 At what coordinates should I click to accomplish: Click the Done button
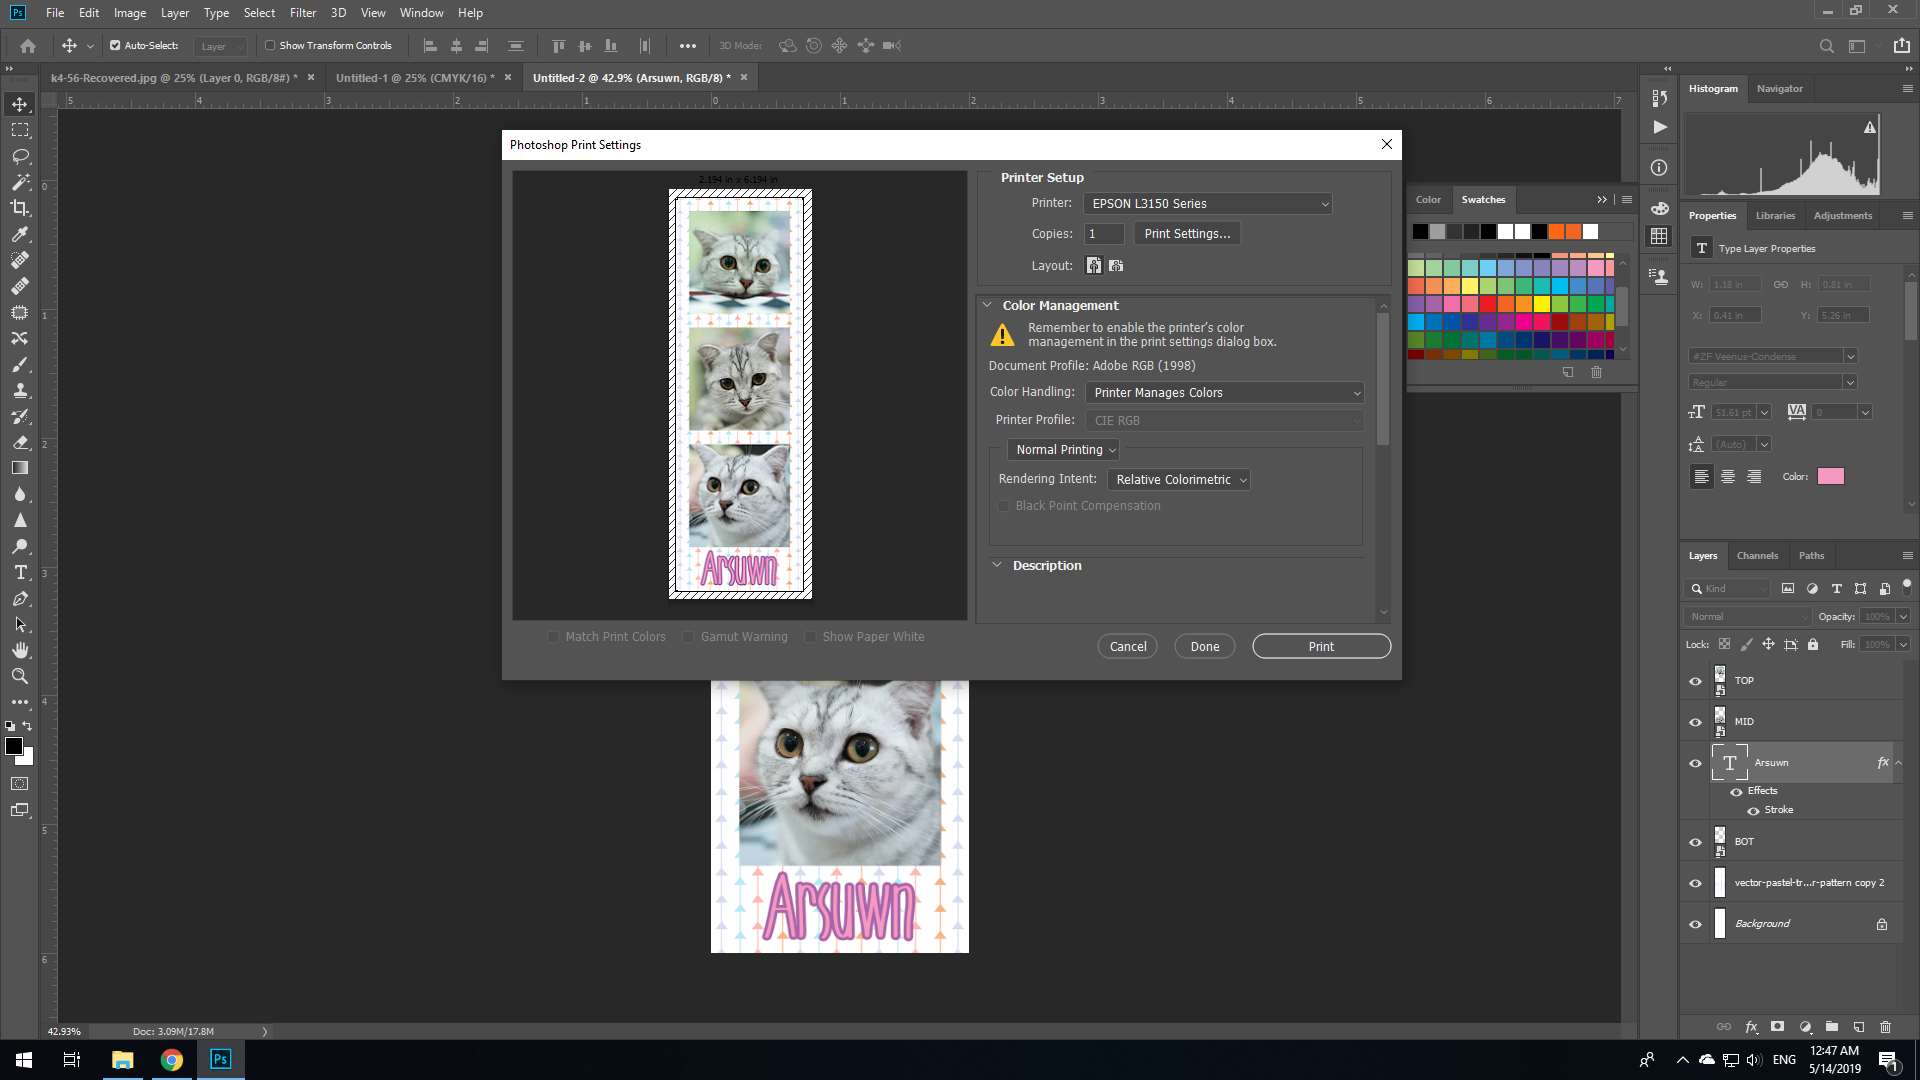tap(1205, 647)
